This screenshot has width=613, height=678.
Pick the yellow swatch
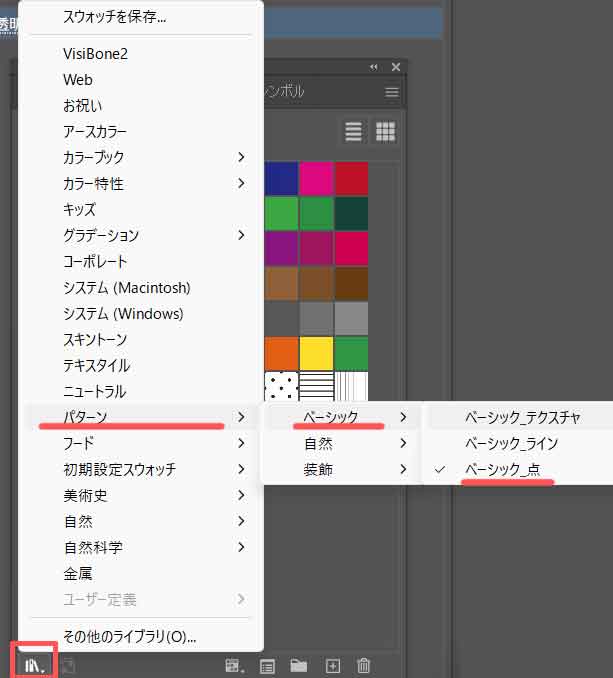316,354
